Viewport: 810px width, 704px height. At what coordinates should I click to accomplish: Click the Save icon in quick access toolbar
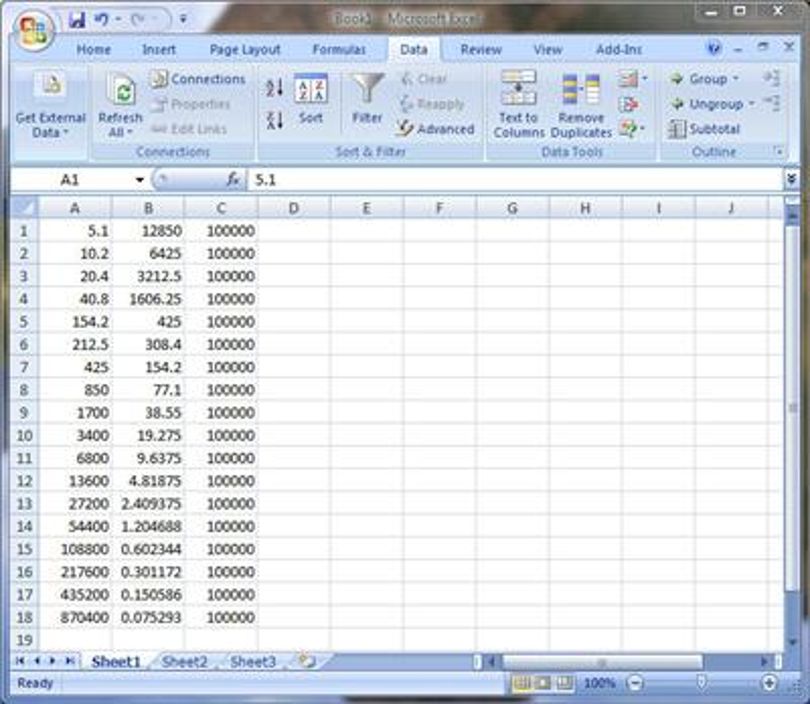click(x=77, y=20)
